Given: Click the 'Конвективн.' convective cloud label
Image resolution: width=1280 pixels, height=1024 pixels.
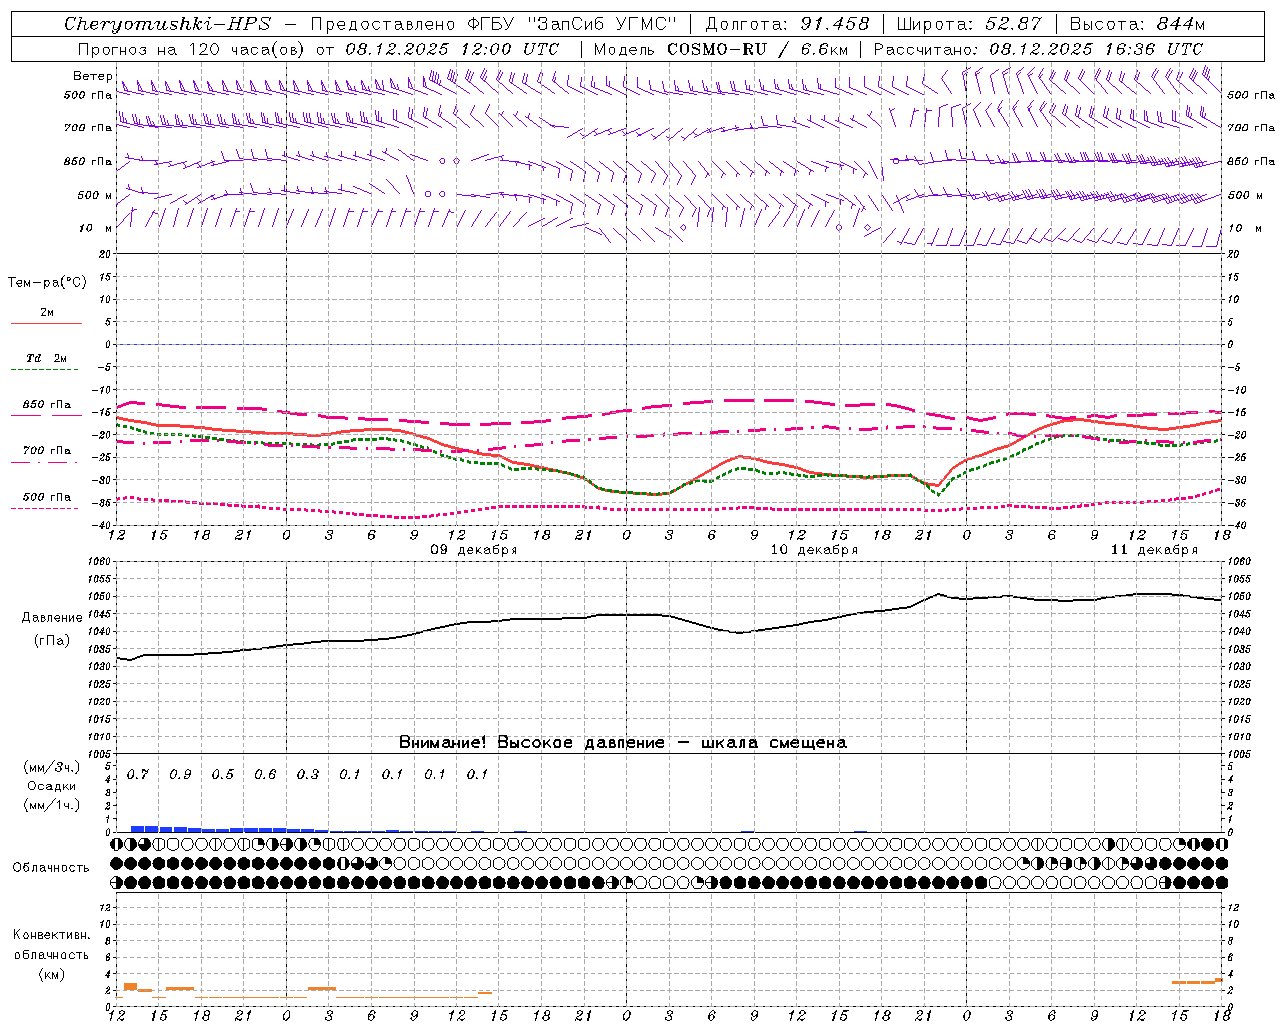Looking at the screenshot, I should point(52,935).
